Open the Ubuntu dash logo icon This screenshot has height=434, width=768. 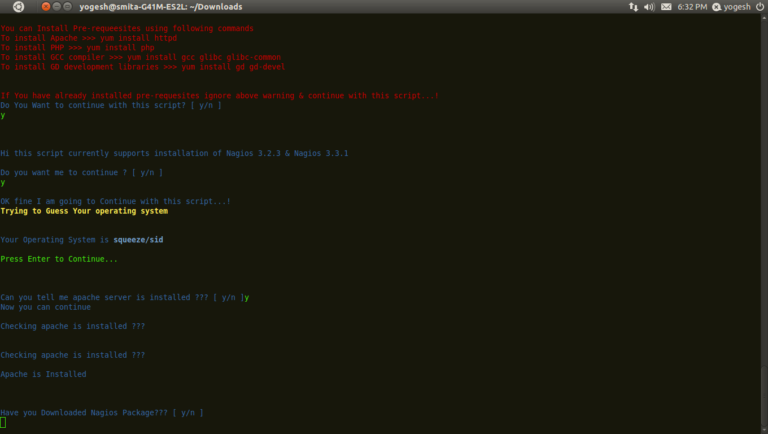18,6
